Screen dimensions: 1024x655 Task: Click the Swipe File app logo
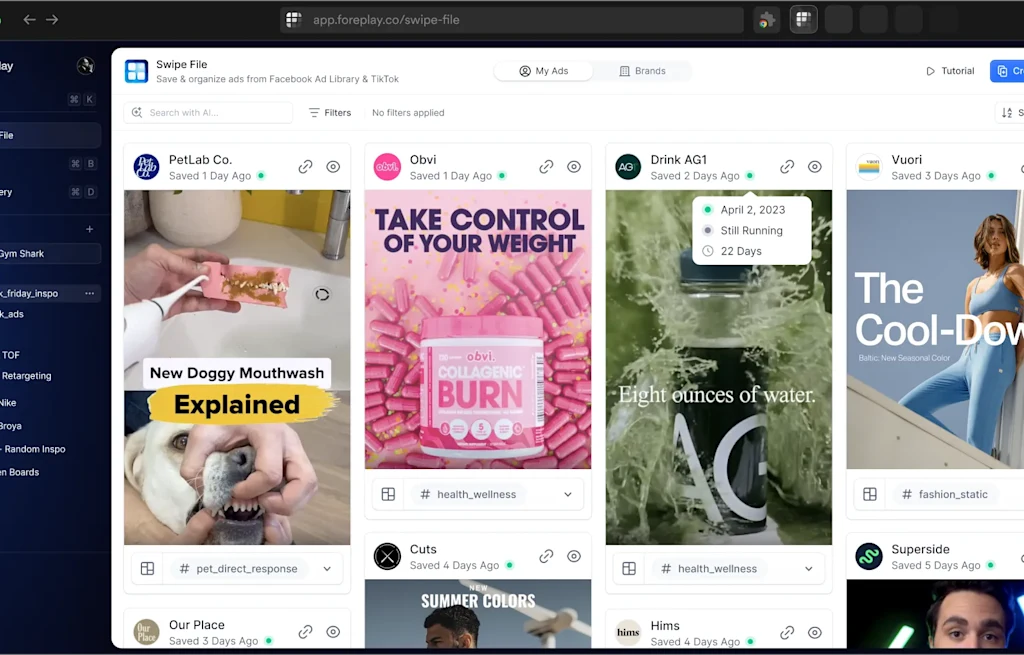(136, 71)
